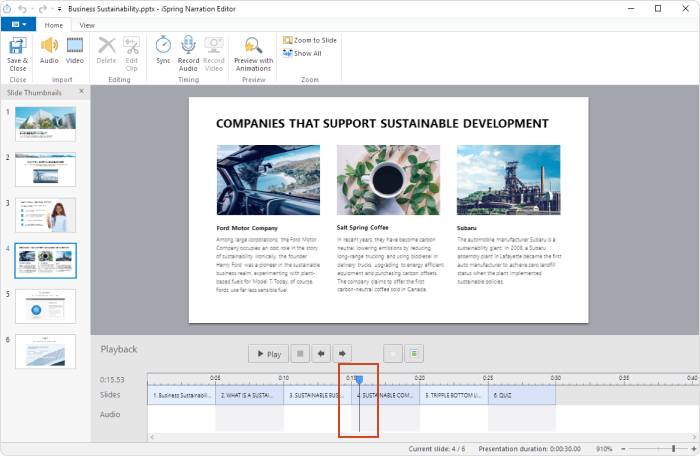
Task: Click the Subaru factory image
Action: (x=508, y=180)
